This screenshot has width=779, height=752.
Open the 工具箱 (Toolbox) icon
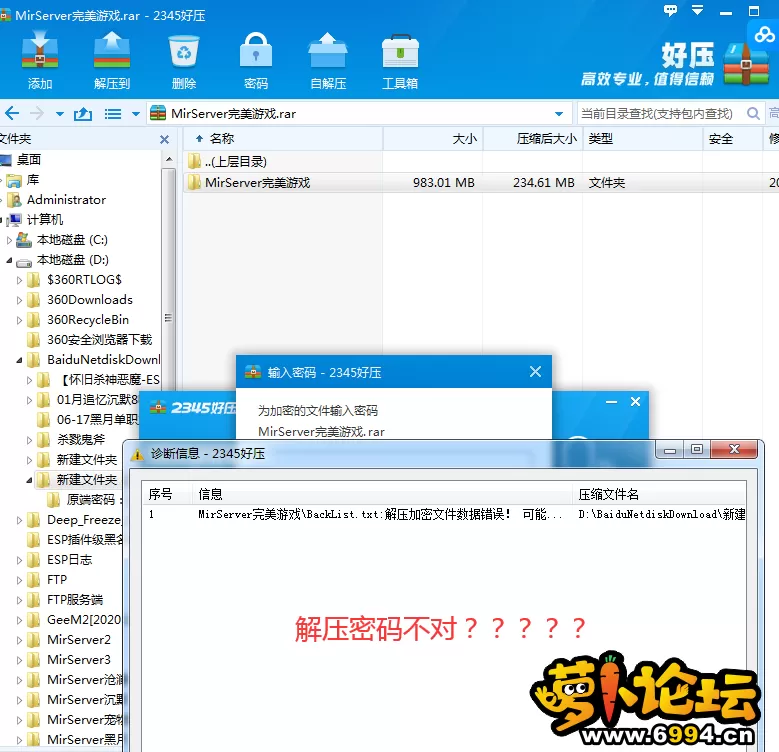pos(400,60)
